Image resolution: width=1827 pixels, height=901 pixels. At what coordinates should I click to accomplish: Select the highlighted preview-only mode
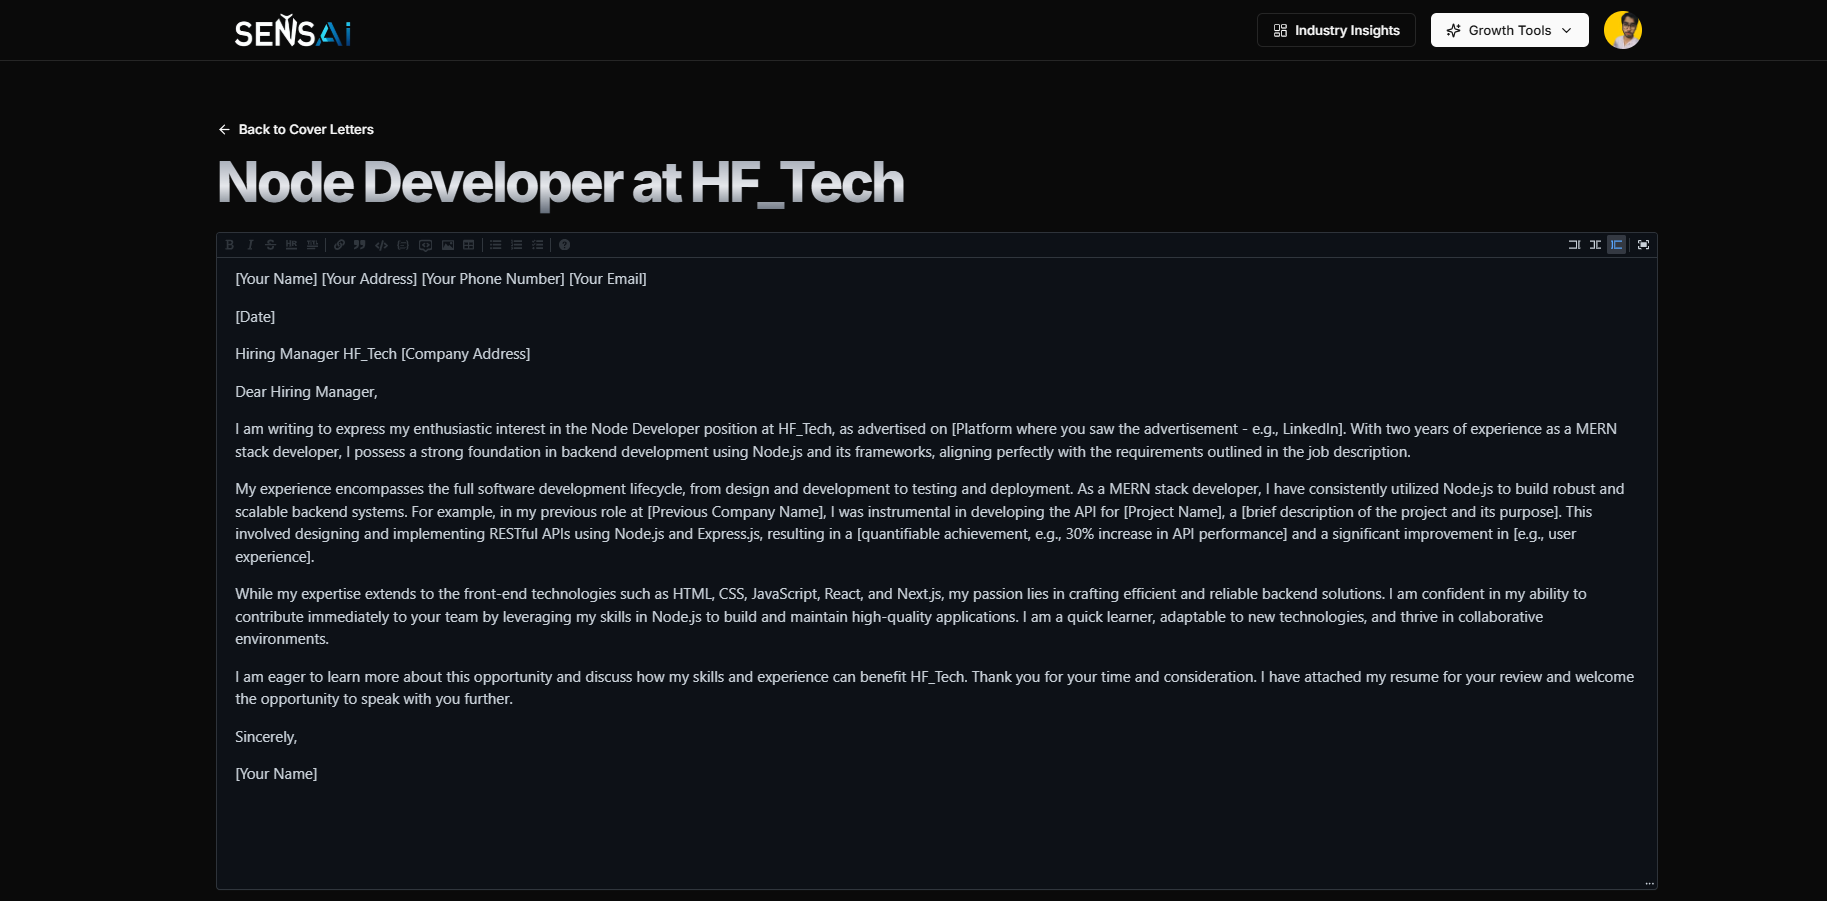coord(1616,245)
